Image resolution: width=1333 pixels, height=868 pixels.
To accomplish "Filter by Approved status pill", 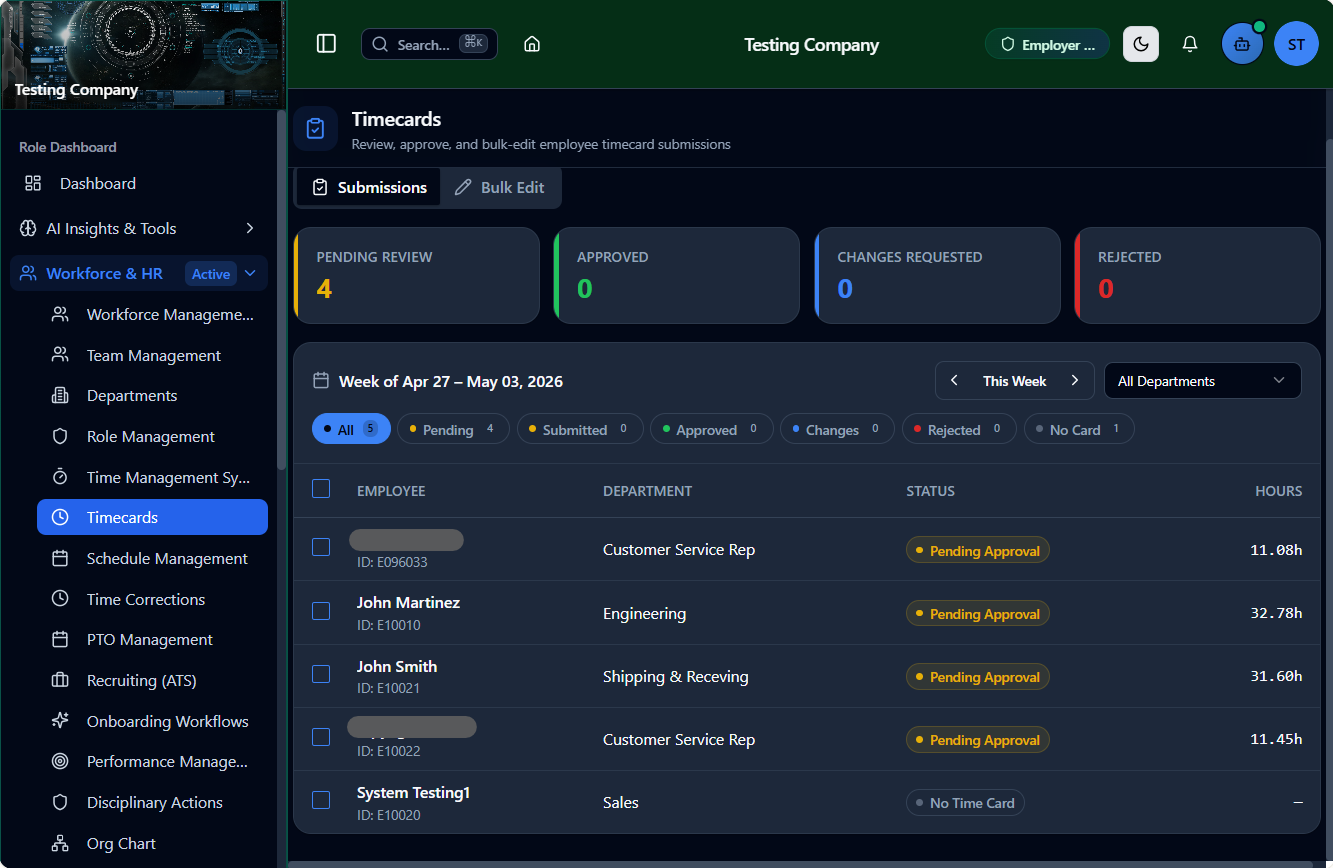I will click(x=711, y=429).
